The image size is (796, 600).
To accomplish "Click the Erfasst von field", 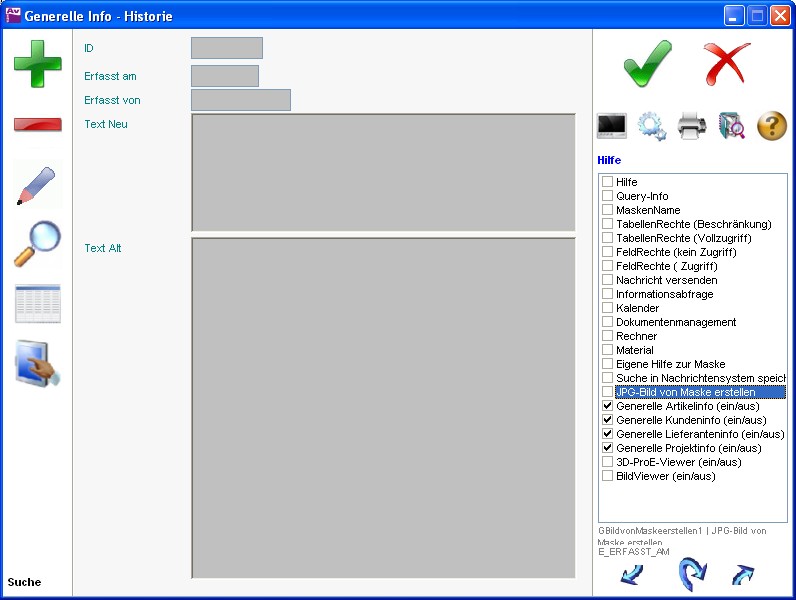I will click(241, 100).
